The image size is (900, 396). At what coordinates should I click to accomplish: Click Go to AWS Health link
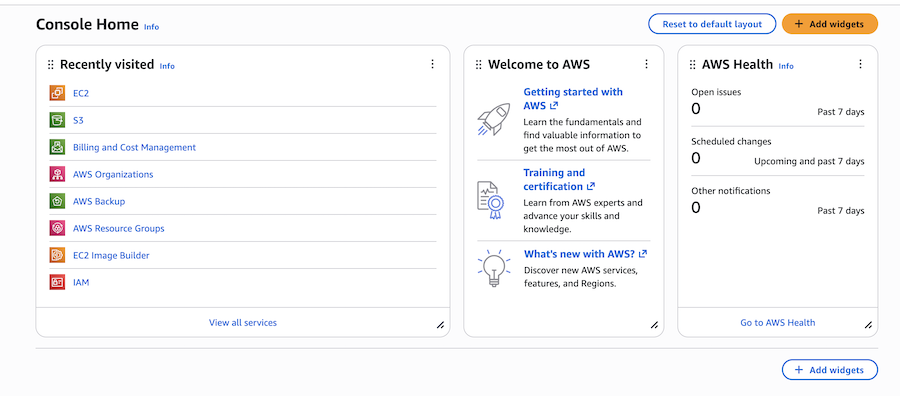click(x=778, y=323)
